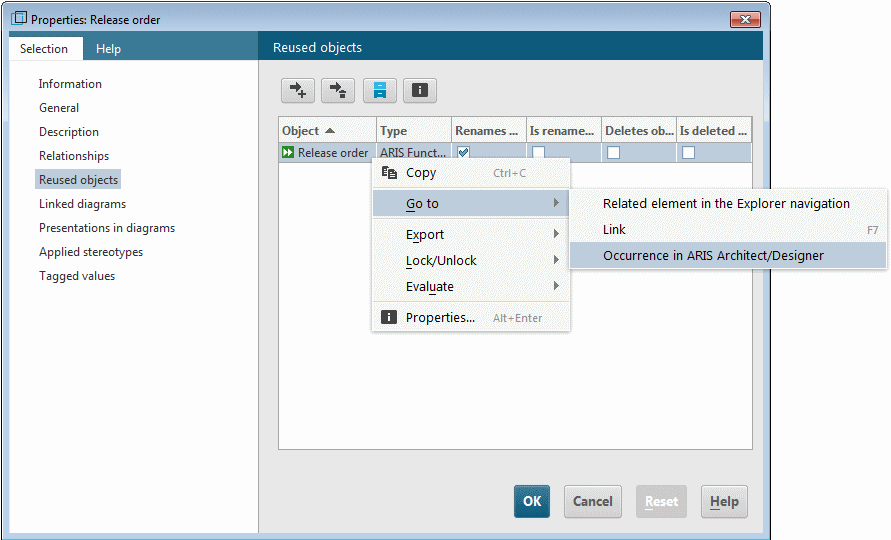Viewport: 891px width, 540px height.
Task: Click the Is deleted column header
Action: pyautogui.click(x=714, y=131)
